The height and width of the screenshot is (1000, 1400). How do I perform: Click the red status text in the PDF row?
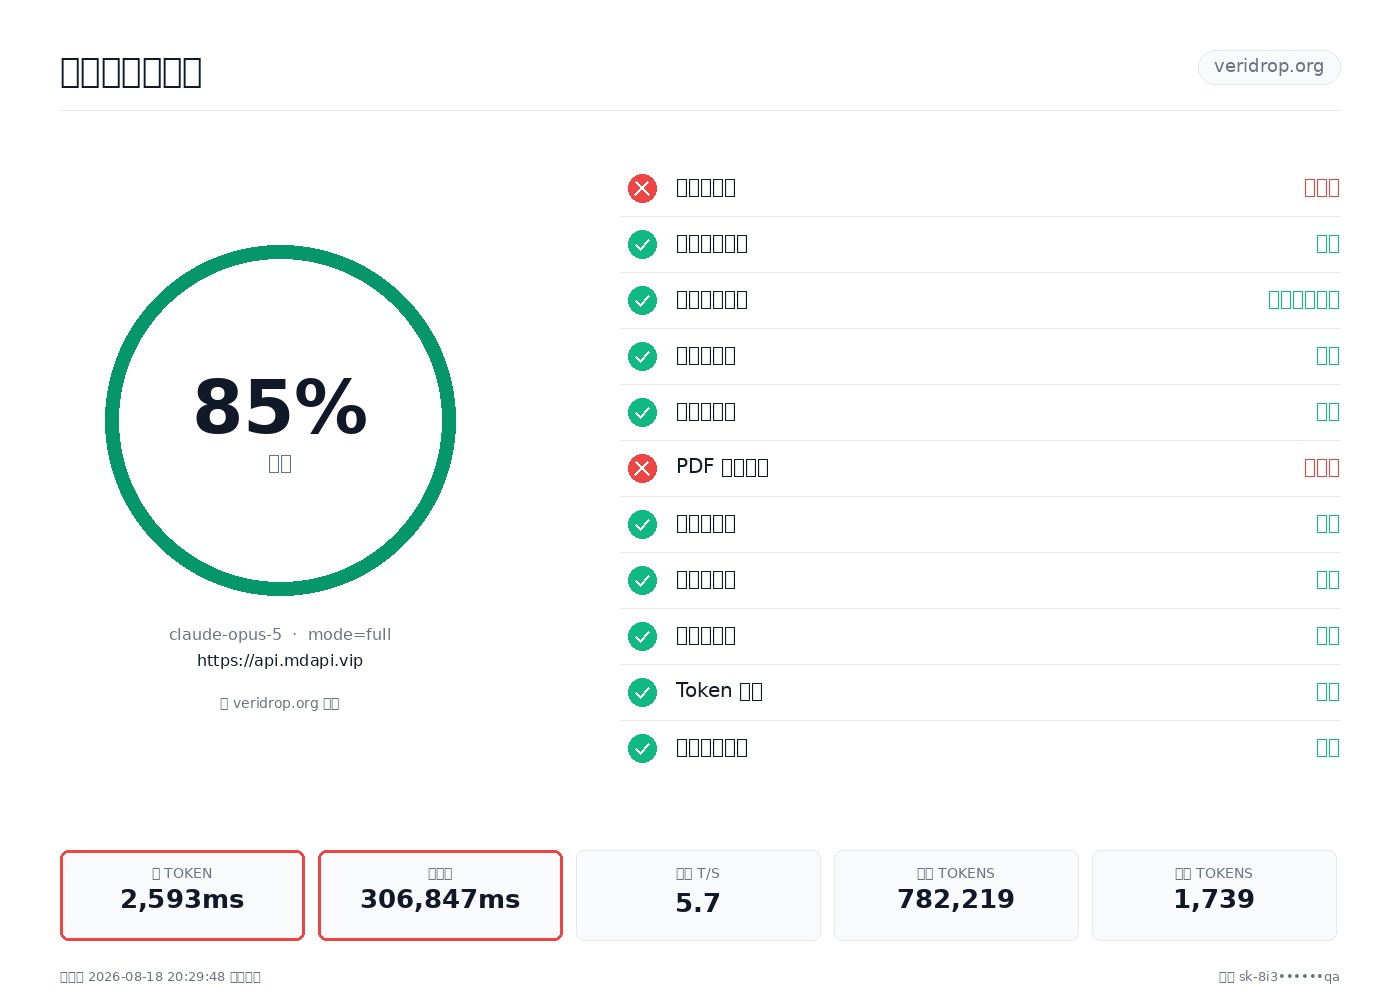click(1322, 468)
